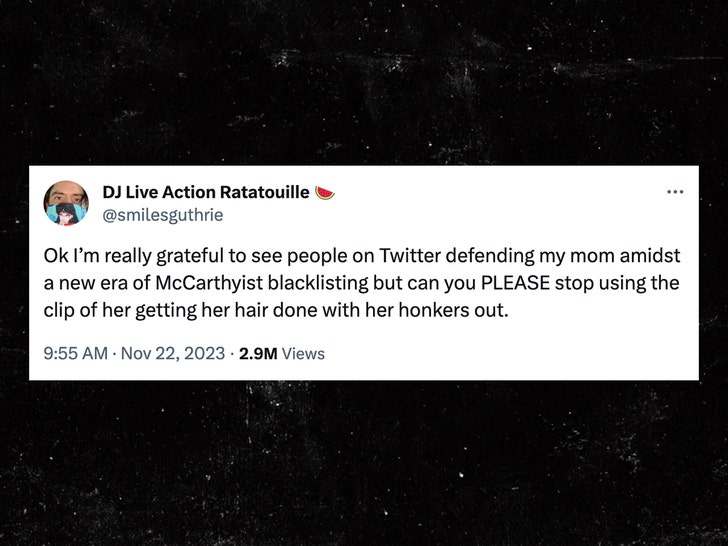
Task: Click the black background above the tweet card
Action: (364, 80)
